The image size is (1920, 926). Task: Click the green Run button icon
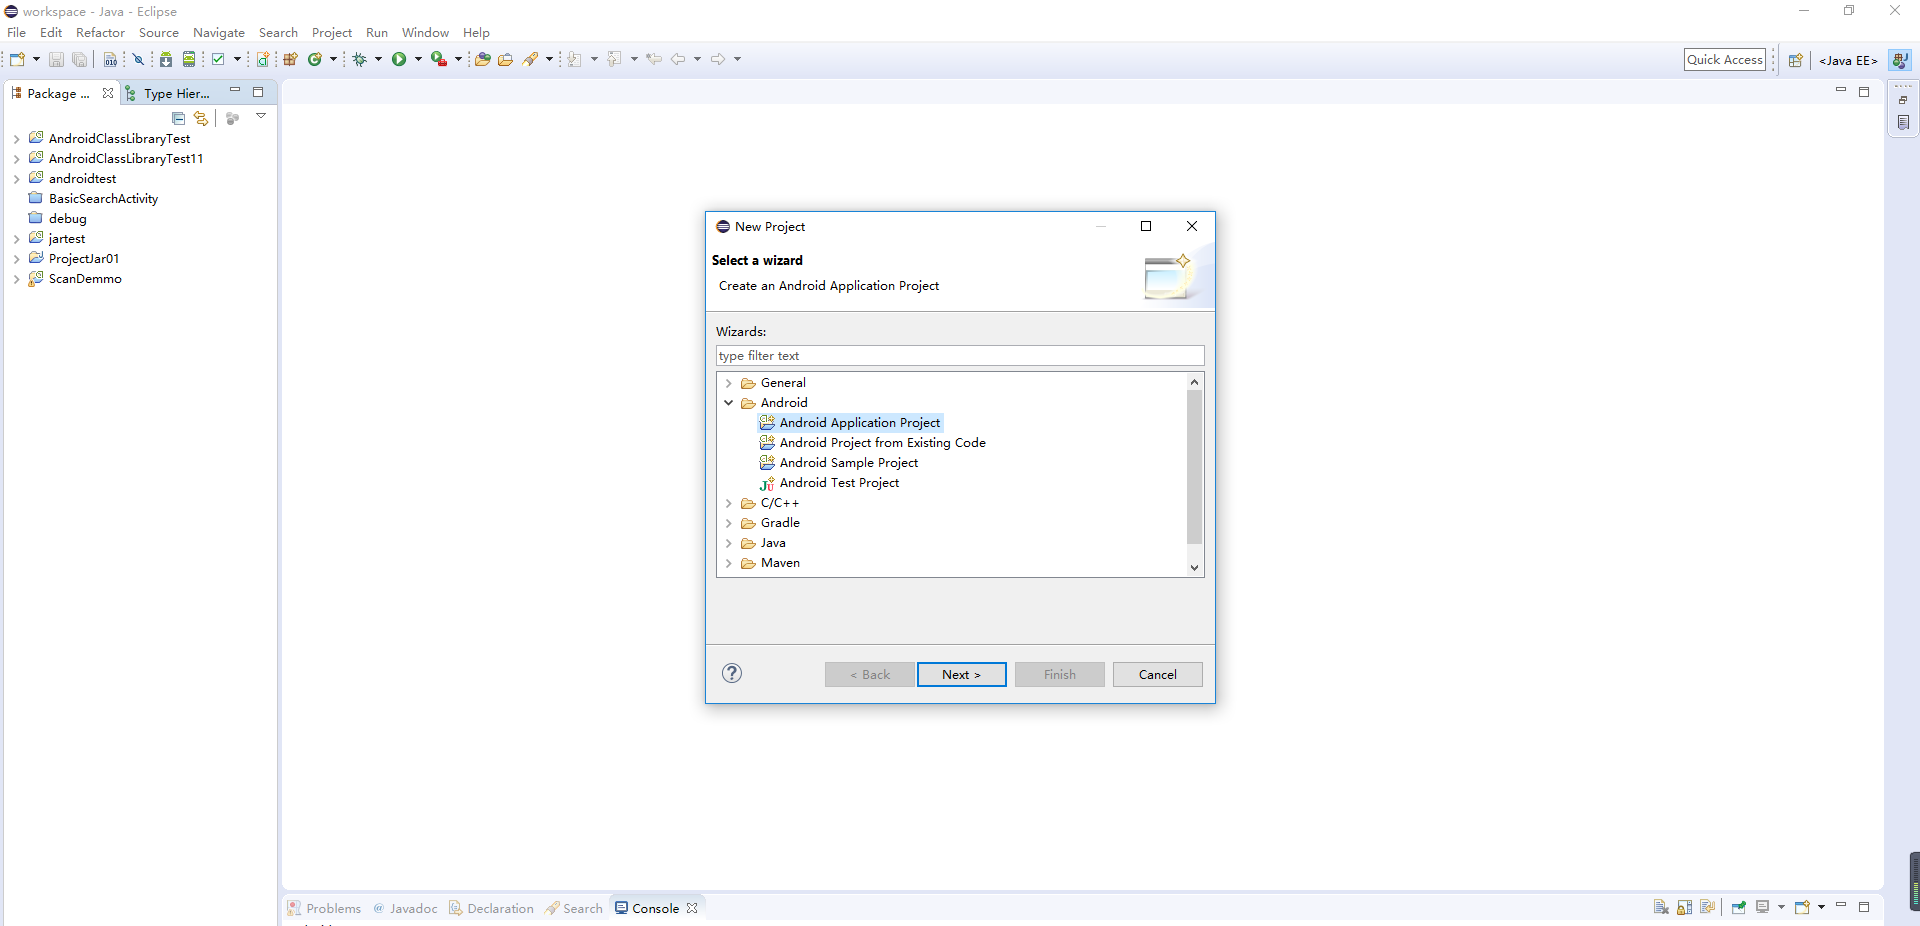[399, 60]
